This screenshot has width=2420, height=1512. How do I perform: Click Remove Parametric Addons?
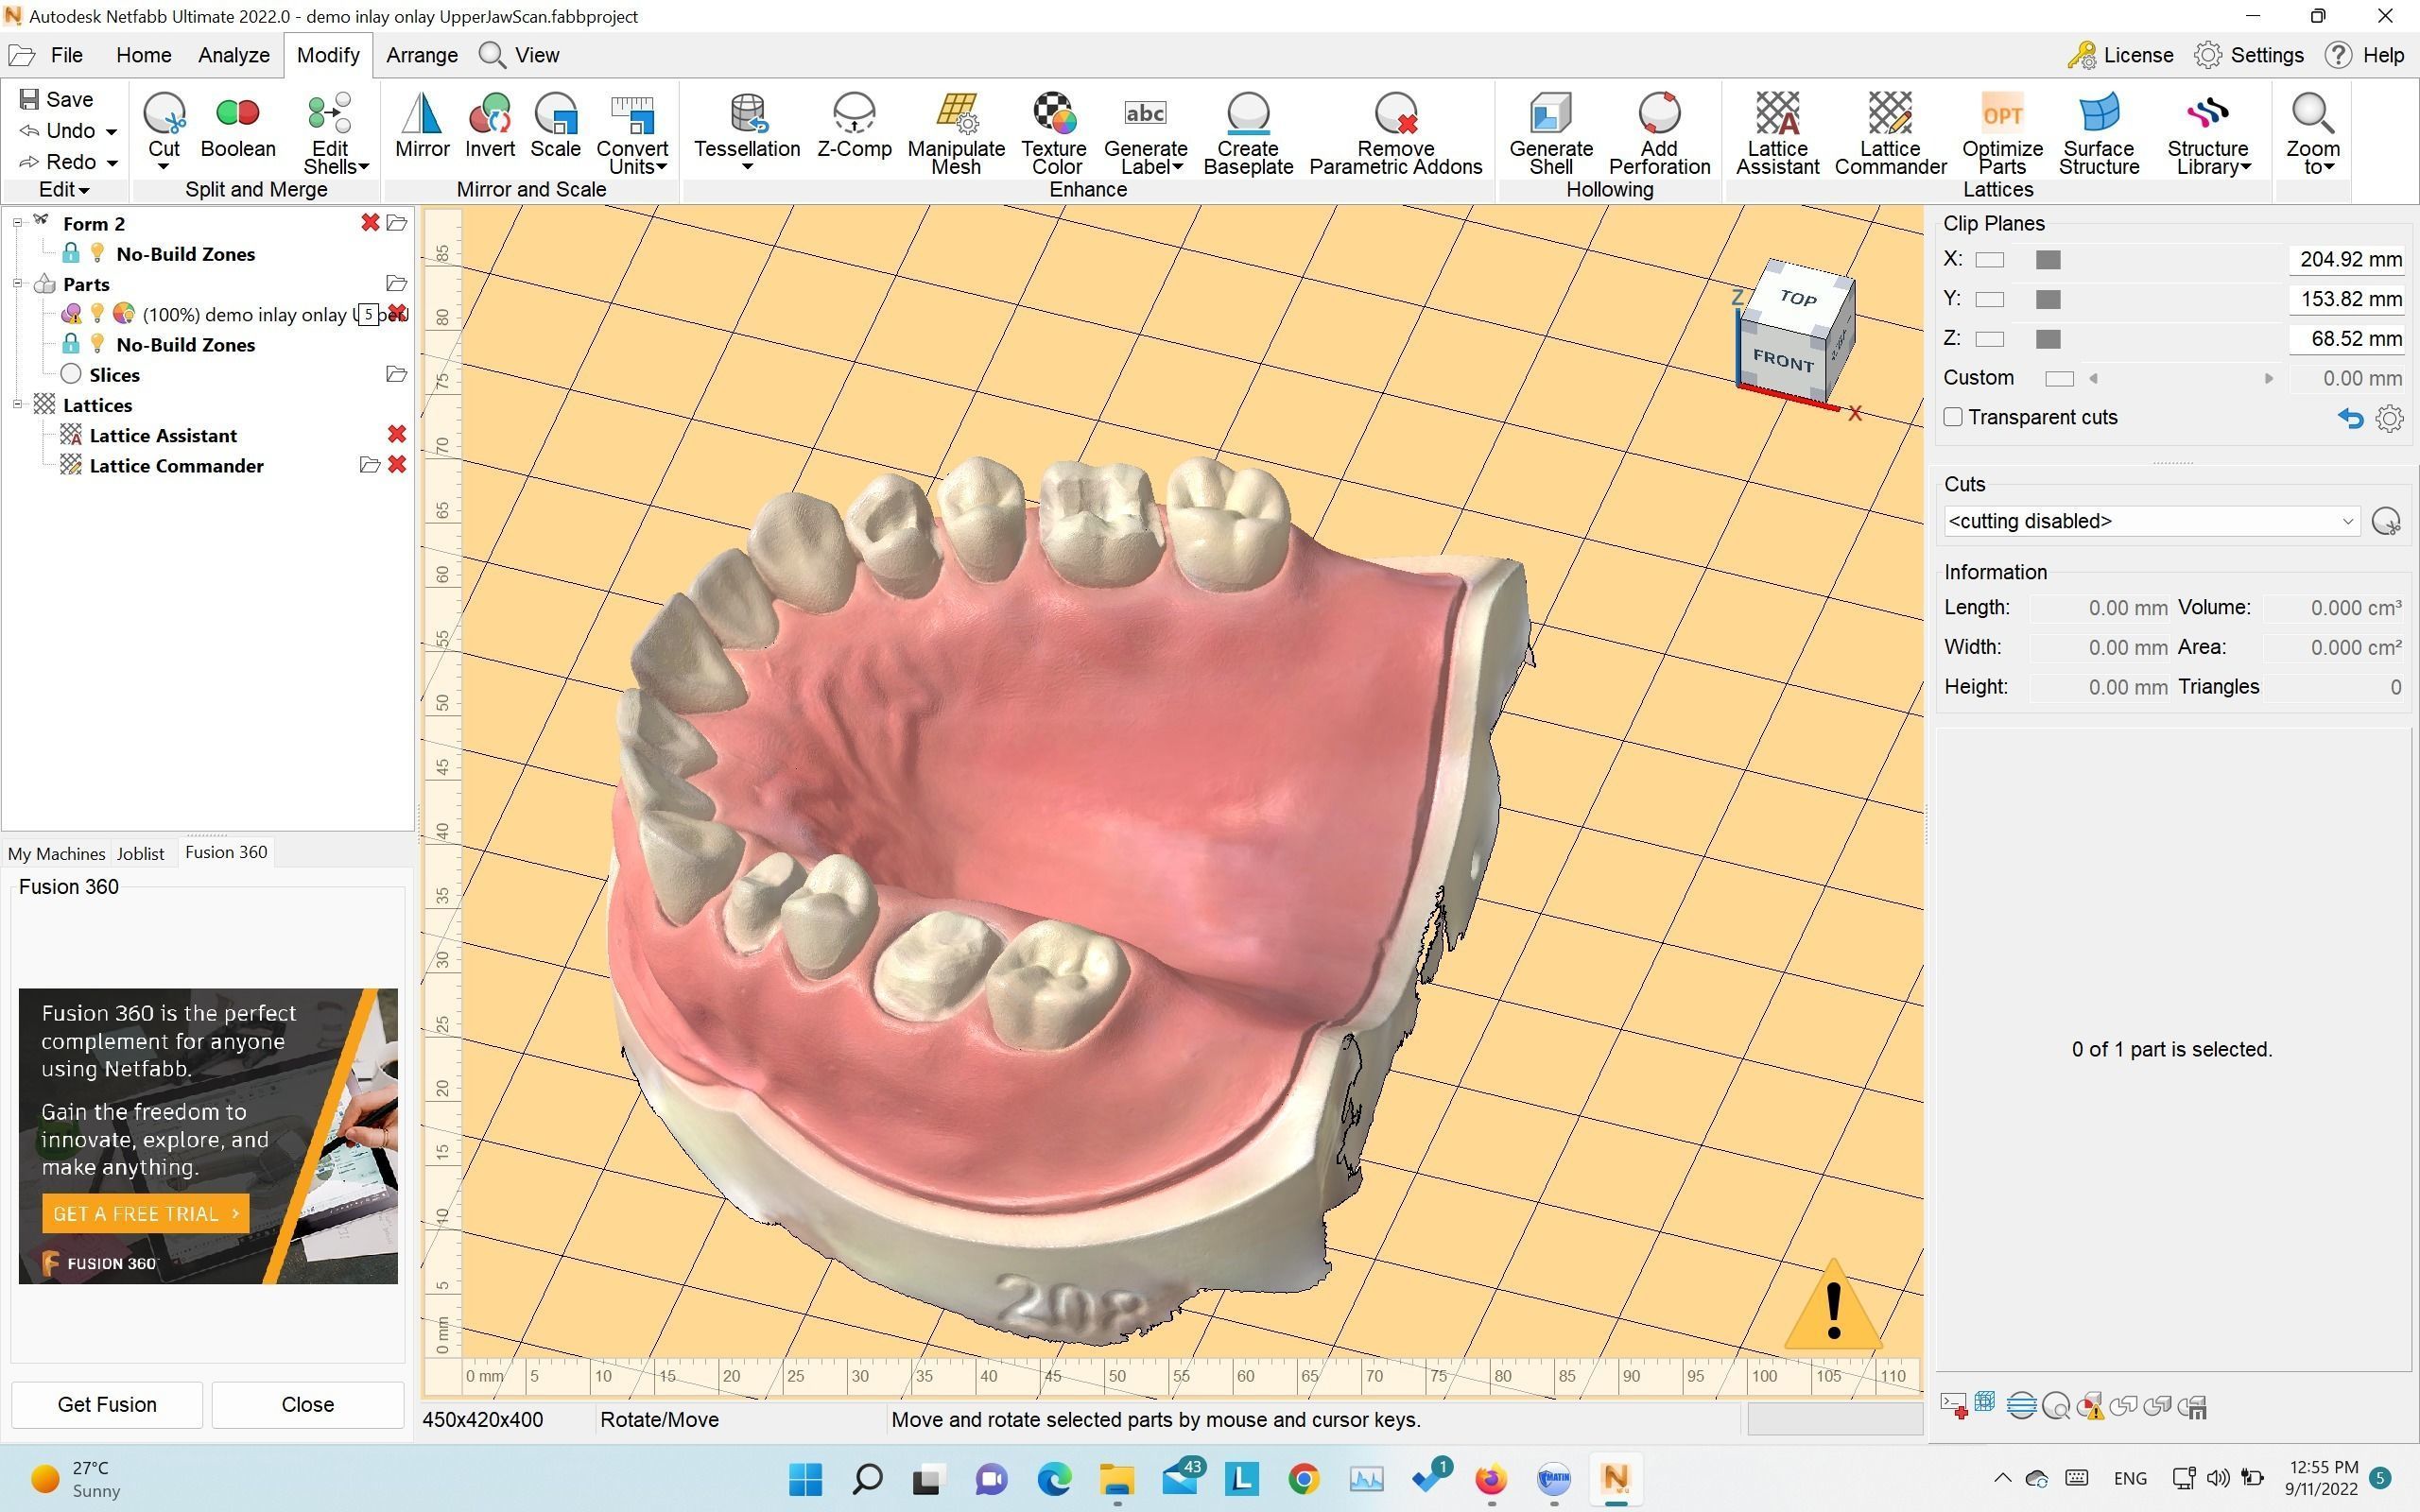[x=1395, y=134]
